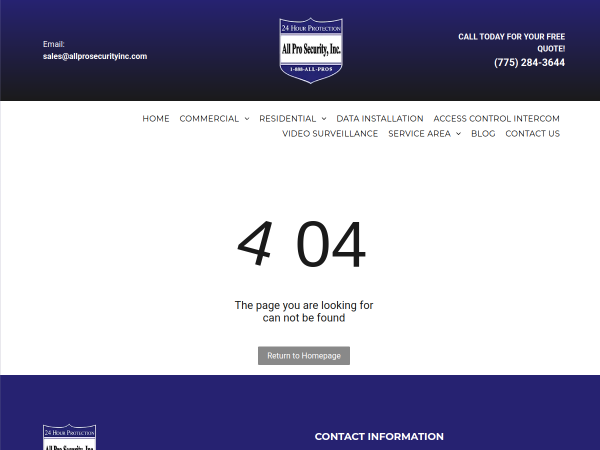Viewport: 600px width, 450px height.
Task: Click the footer All Pro Security logo
Action: coord(69,437)
